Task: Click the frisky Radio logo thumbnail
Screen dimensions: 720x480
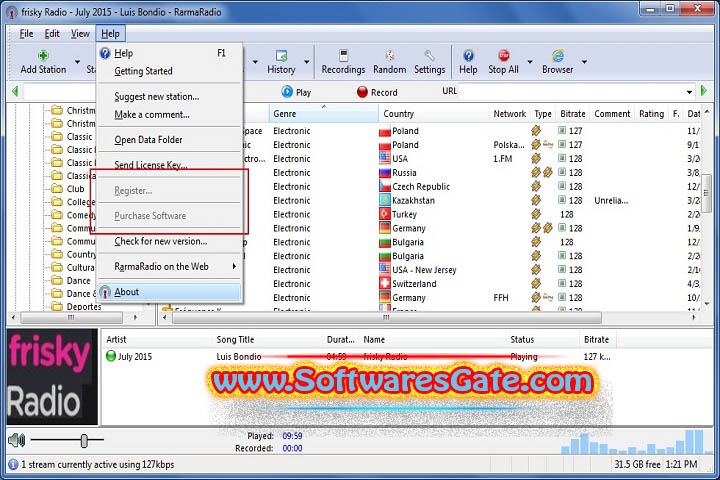Action: (x=52, y=377)
